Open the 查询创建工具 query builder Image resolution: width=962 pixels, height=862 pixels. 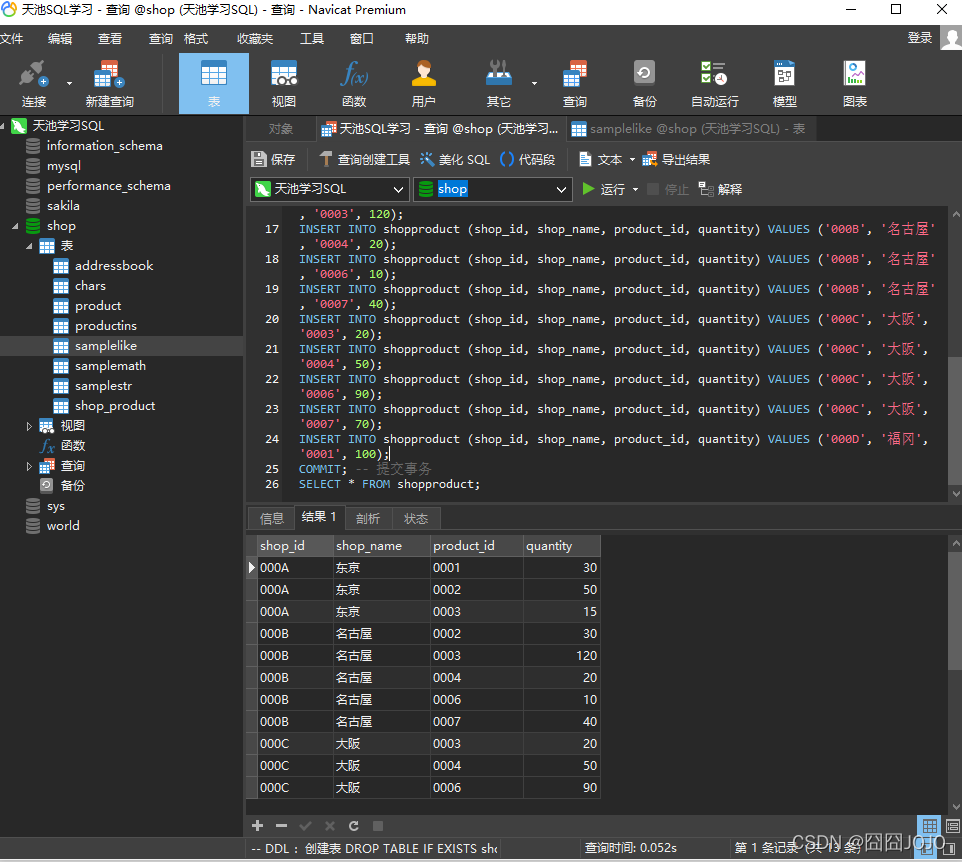[364, 160]
